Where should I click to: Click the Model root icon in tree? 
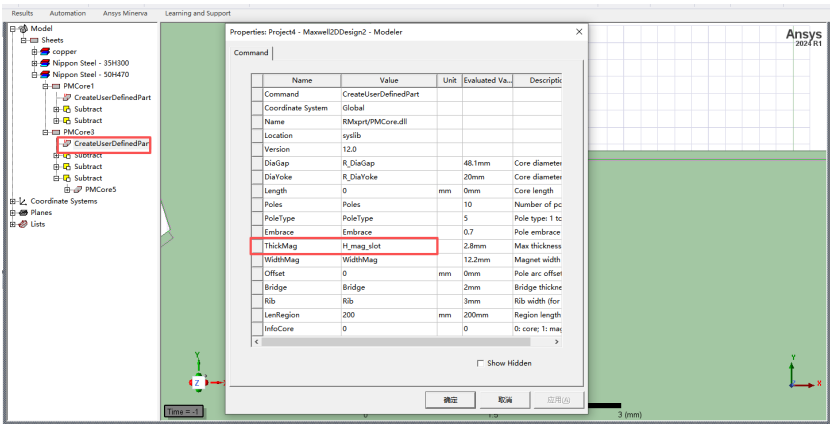click(23, 29)
